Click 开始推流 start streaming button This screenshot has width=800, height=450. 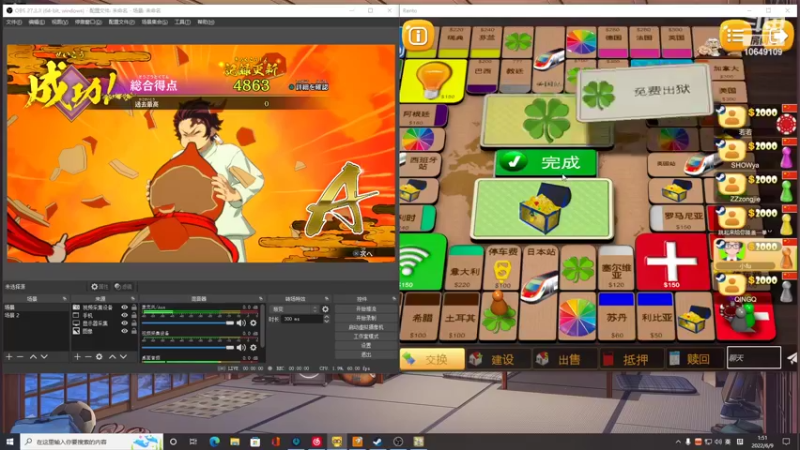pyautogui.click(x=366, y=309)
